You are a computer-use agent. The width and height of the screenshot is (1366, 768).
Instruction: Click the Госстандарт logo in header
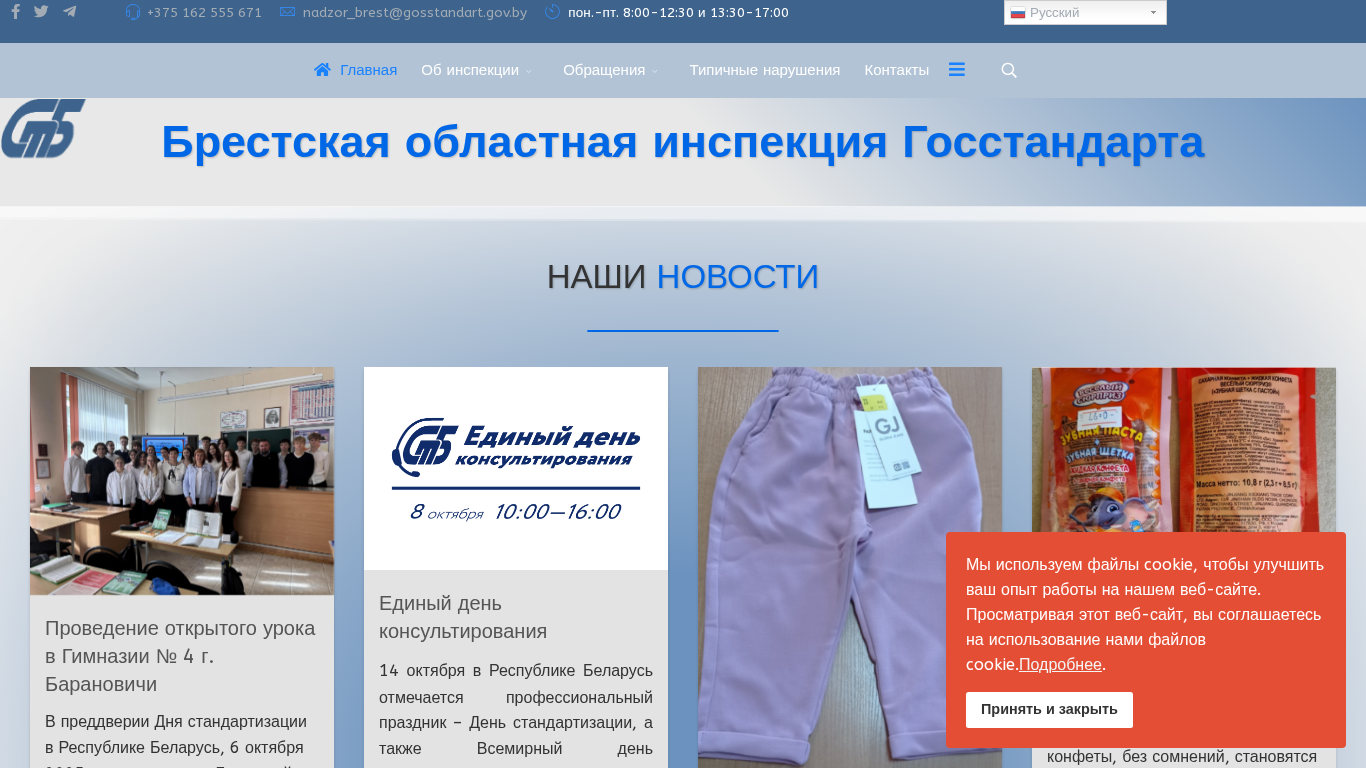click(43, 128)
